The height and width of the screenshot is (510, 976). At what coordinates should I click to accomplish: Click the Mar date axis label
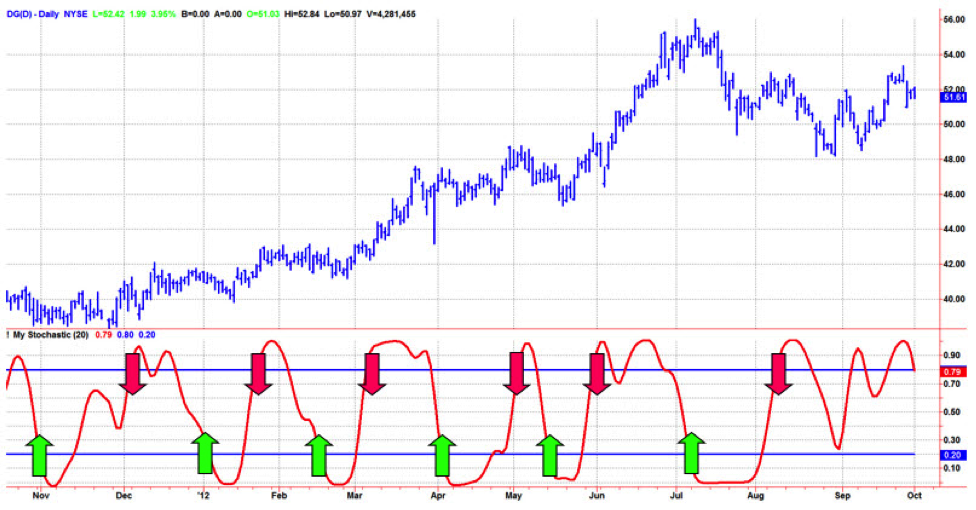tap(355, 496)
